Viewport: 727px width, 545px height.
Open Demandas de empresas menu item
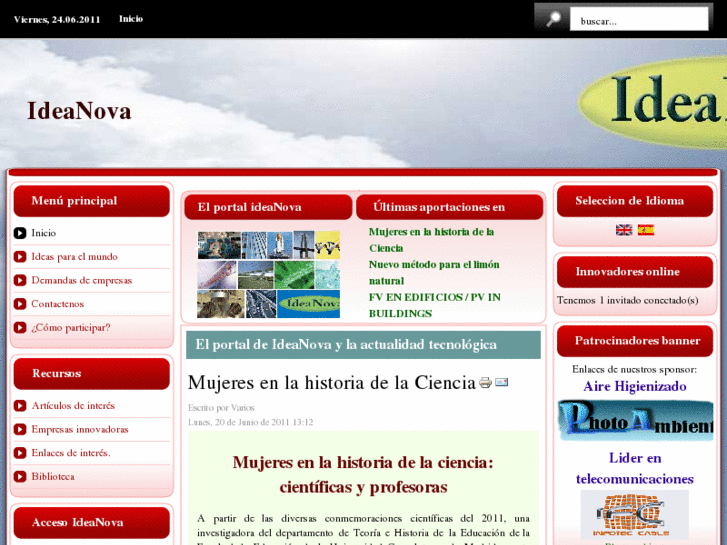click(82, 280)
